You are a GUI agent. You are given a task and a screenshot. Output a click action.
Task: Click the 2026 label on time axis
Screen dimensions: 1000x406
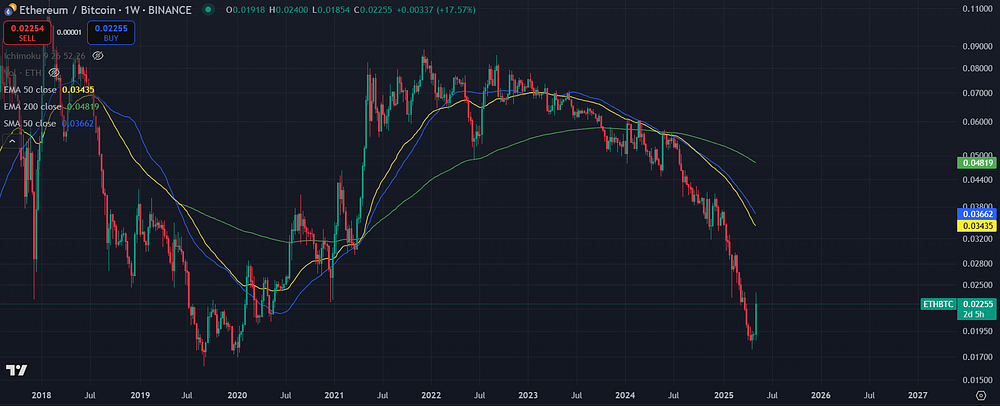(x=820, y=395)
